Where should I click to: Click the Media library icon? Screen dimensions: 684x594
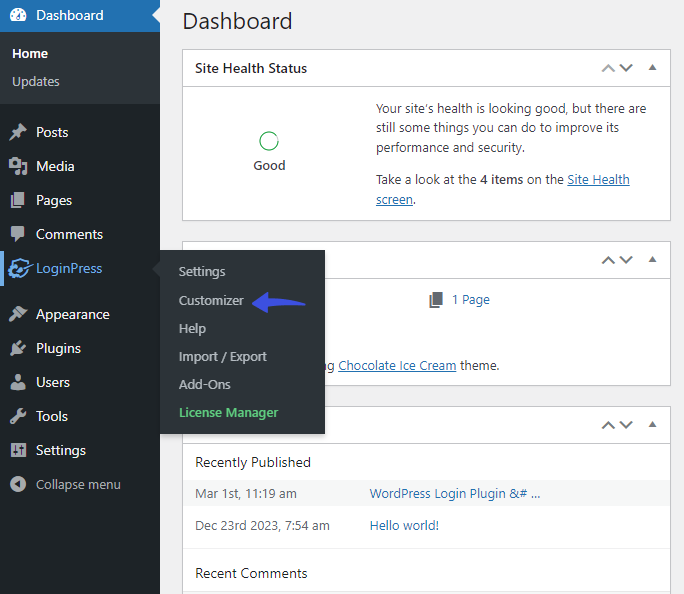click(18, 166)
